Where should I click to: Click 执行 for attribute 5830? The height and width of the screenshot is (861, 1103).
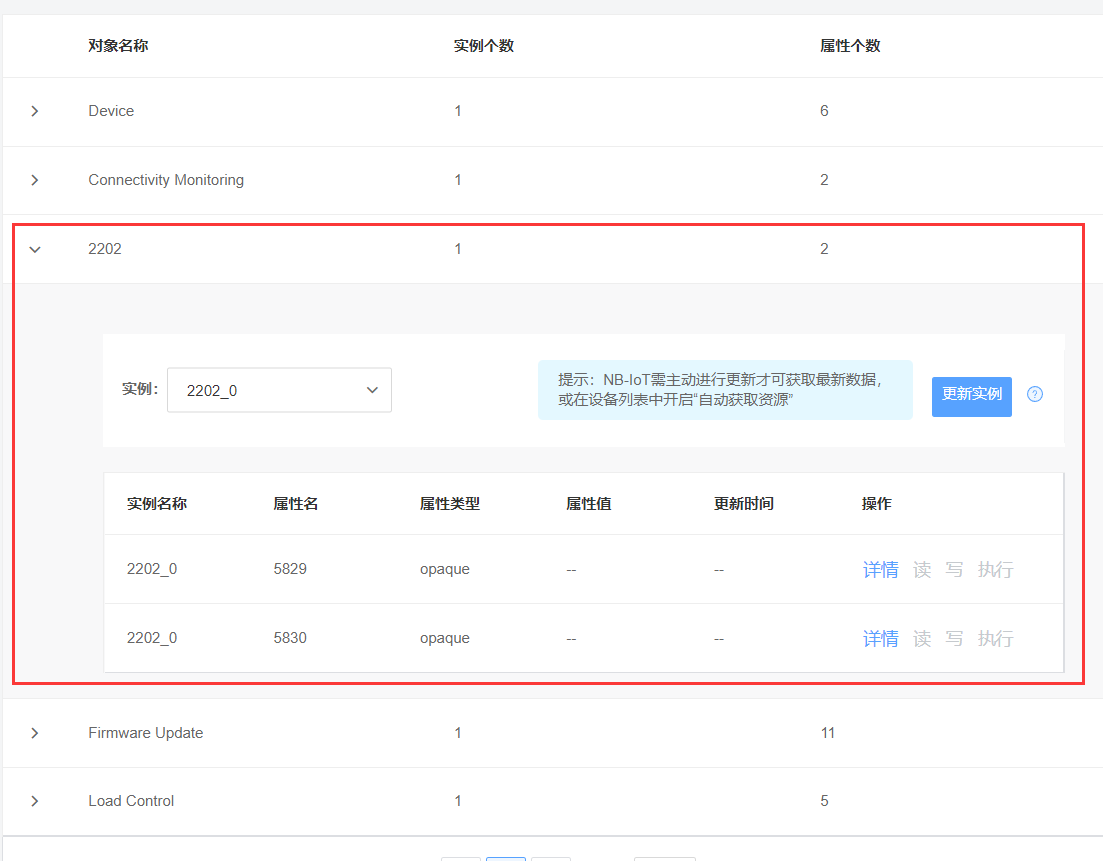pos(995,639)
